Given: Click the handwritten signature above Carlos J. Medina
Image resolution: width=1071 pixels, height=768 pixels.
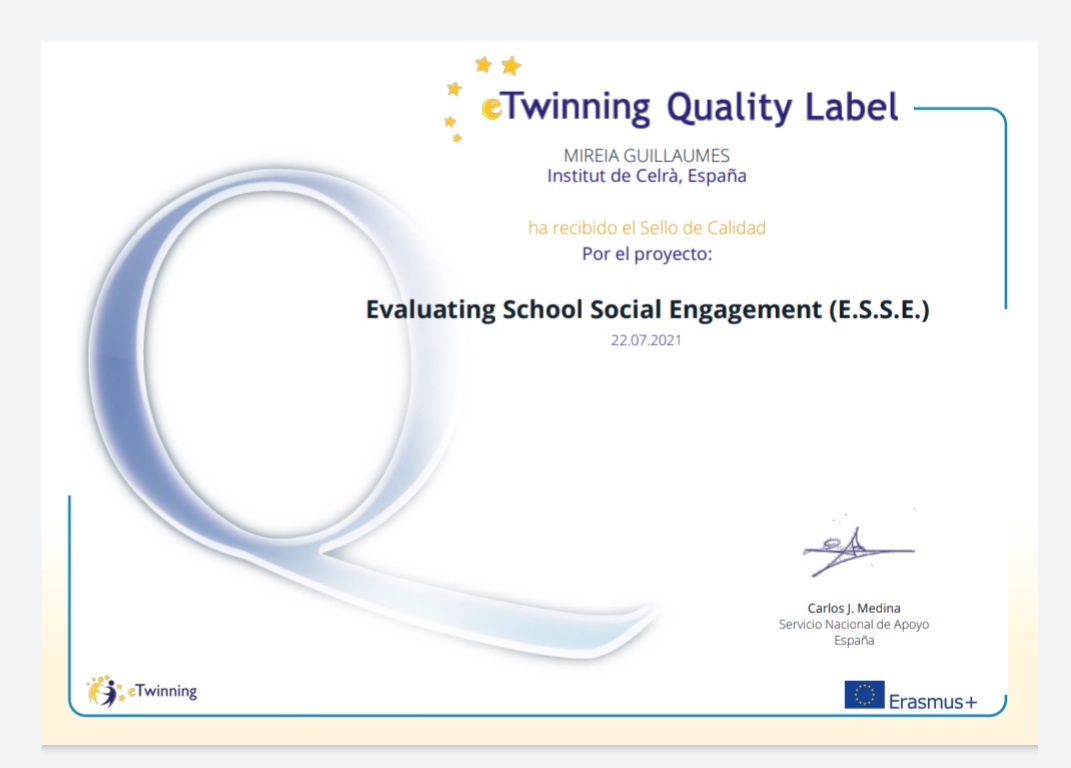Looking at the screenshot, I should [858, 551].
